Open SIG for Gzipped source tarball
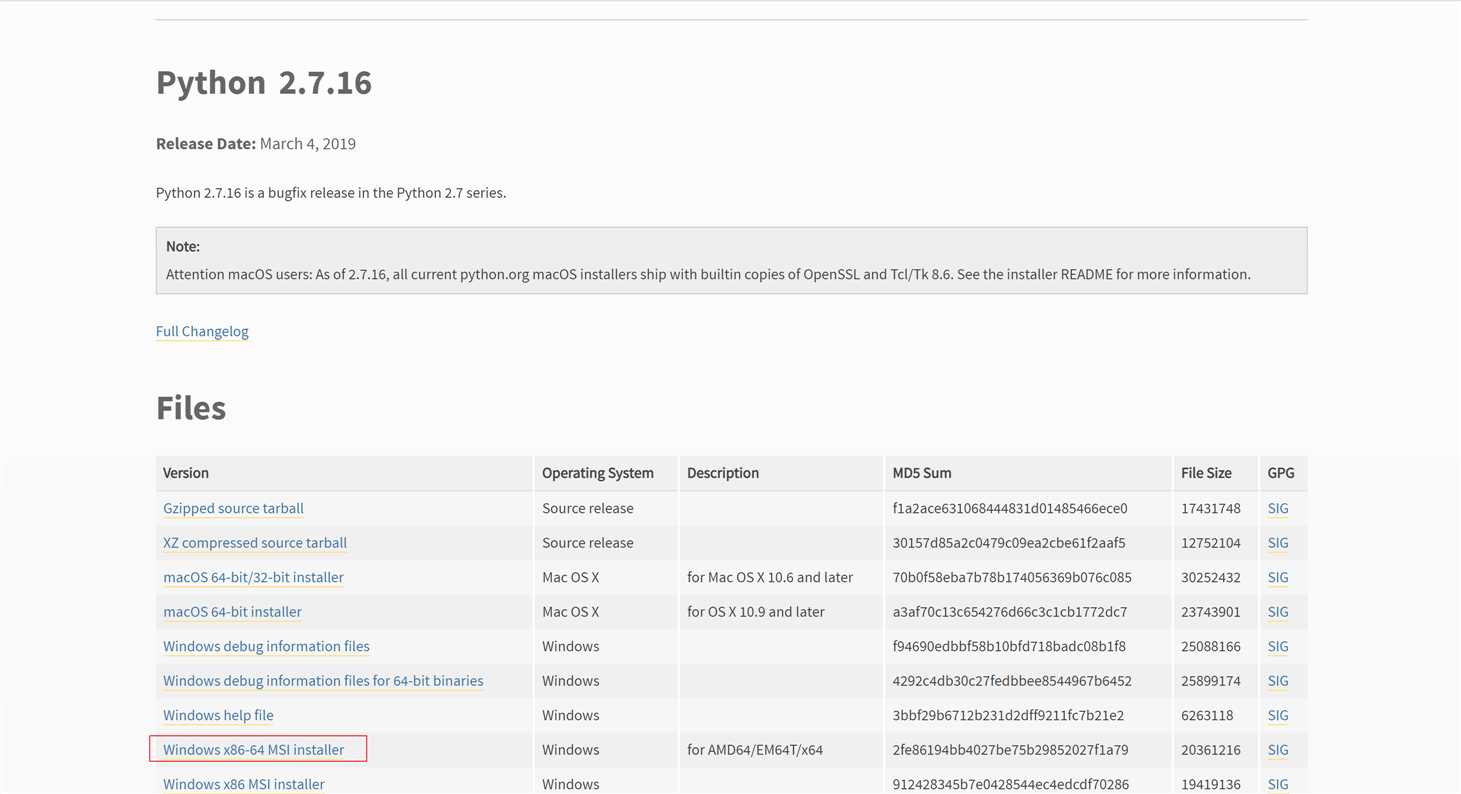The width and height of the screenshot is (1461, 794). [1278, 508]
